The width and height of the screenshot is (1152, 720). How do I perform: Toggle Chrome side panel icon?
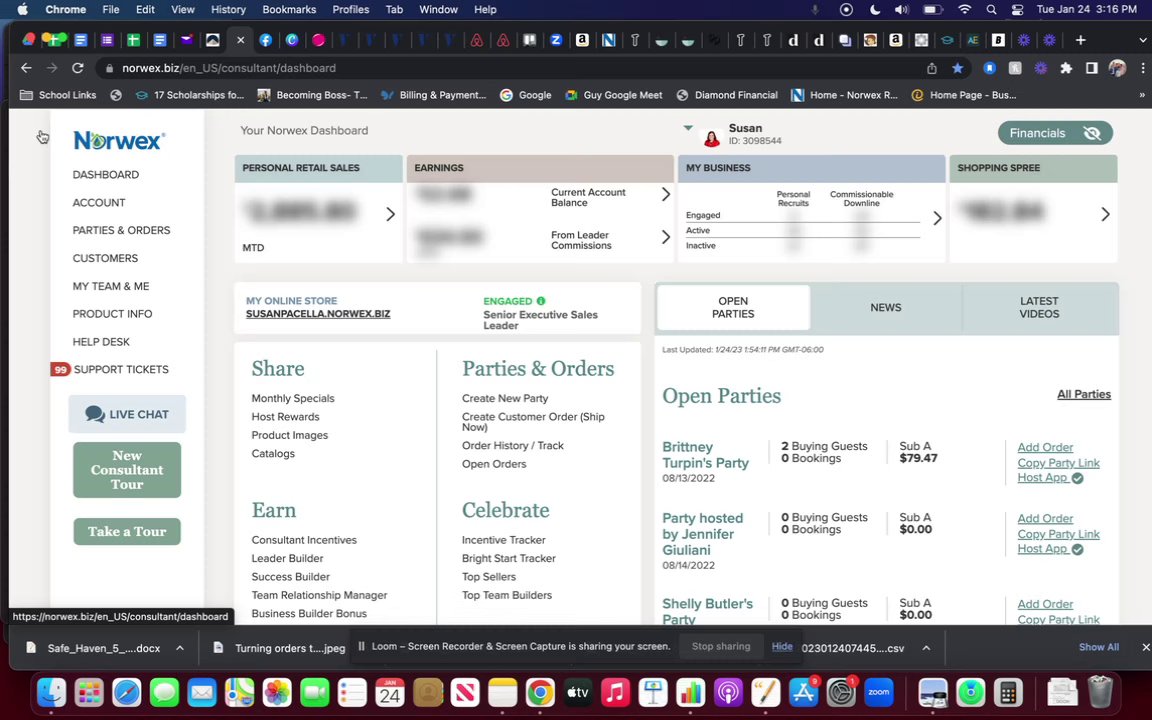click(1092, 68)
